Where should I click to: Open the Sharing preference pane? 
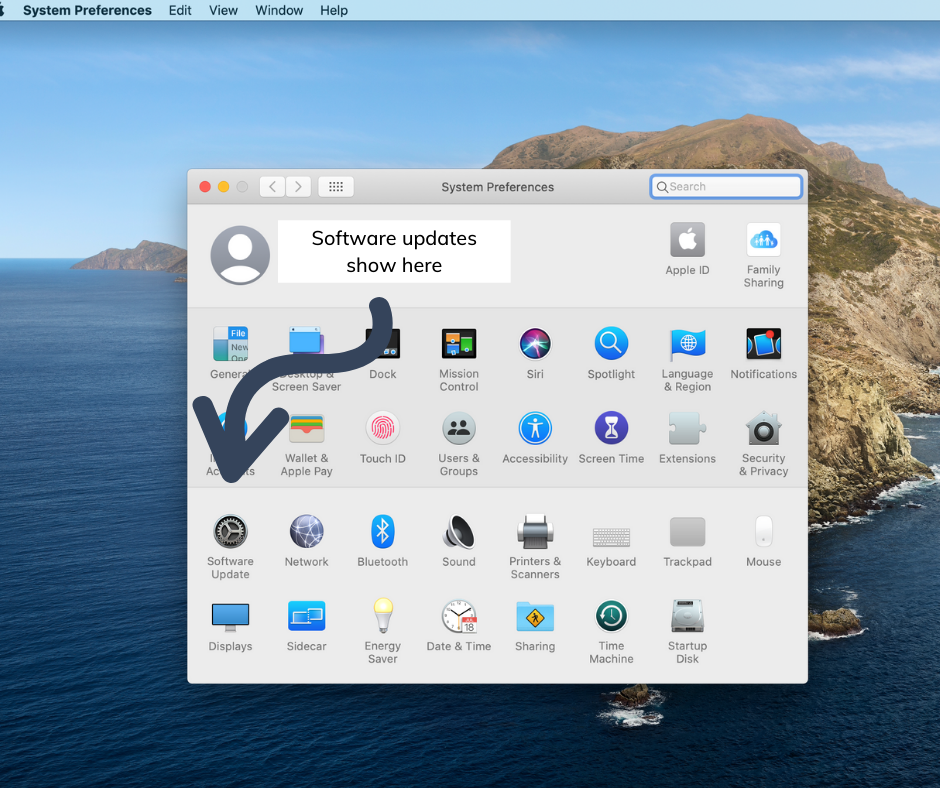click(x=535, y=616)
